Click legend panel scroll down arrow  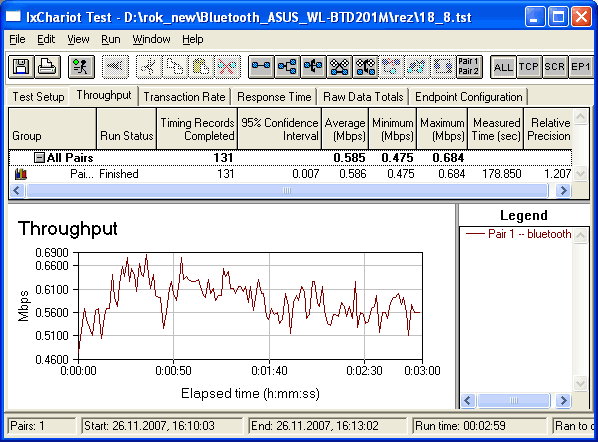(x=580, y=383)
